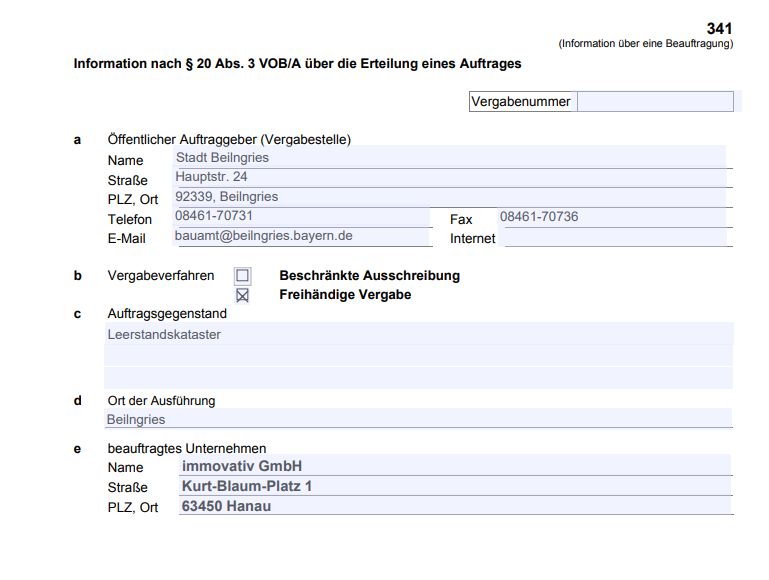Uncheck the Freihändige Vergabe checkbox

[242, 296]
